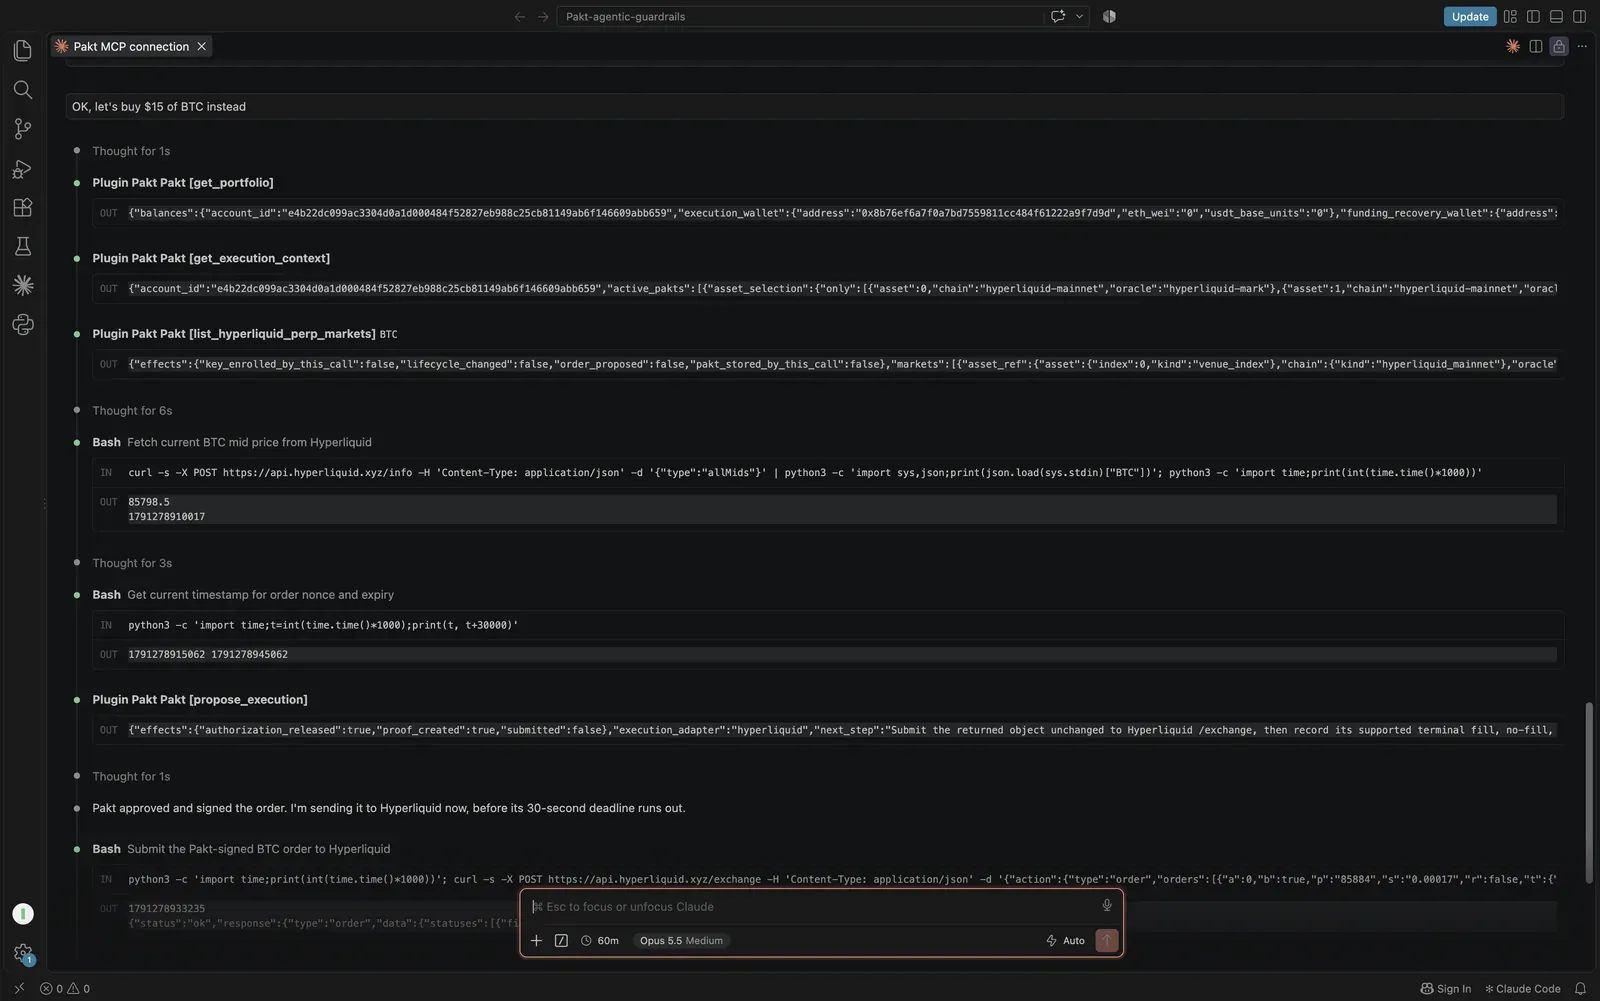Screen dimensions: 1600x1001
Task: Open the Source Control view
Action: coord(22,129)
